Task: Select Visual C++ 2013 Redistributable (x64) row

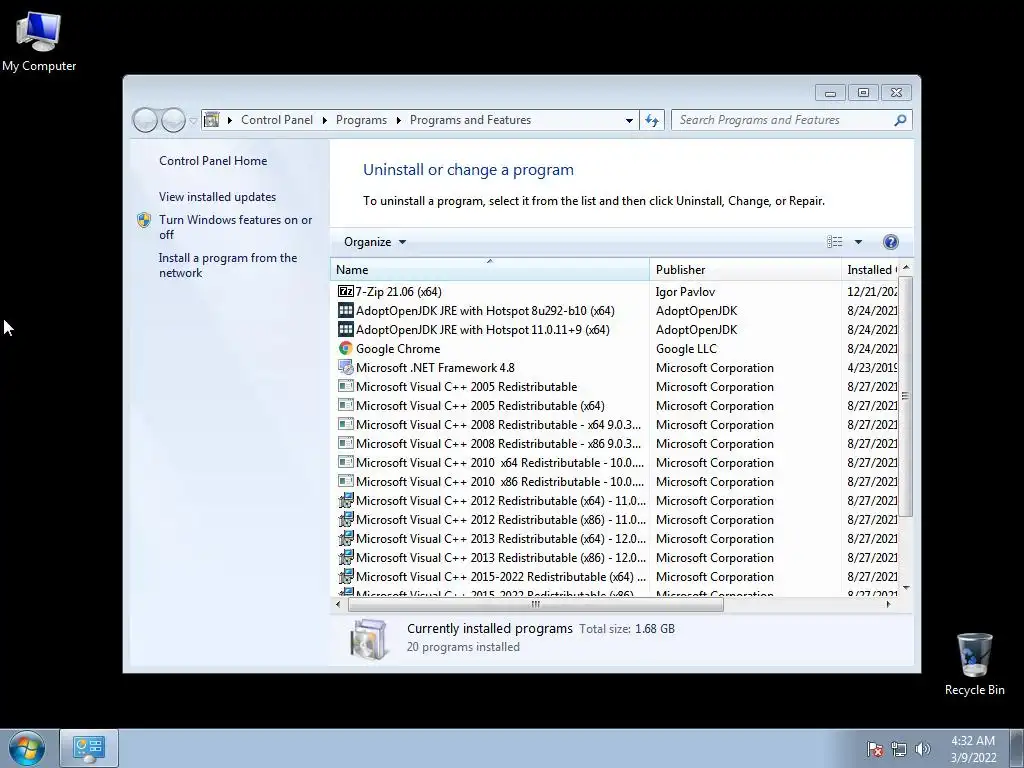Action: pyautogui.click(x=614, y=538)
